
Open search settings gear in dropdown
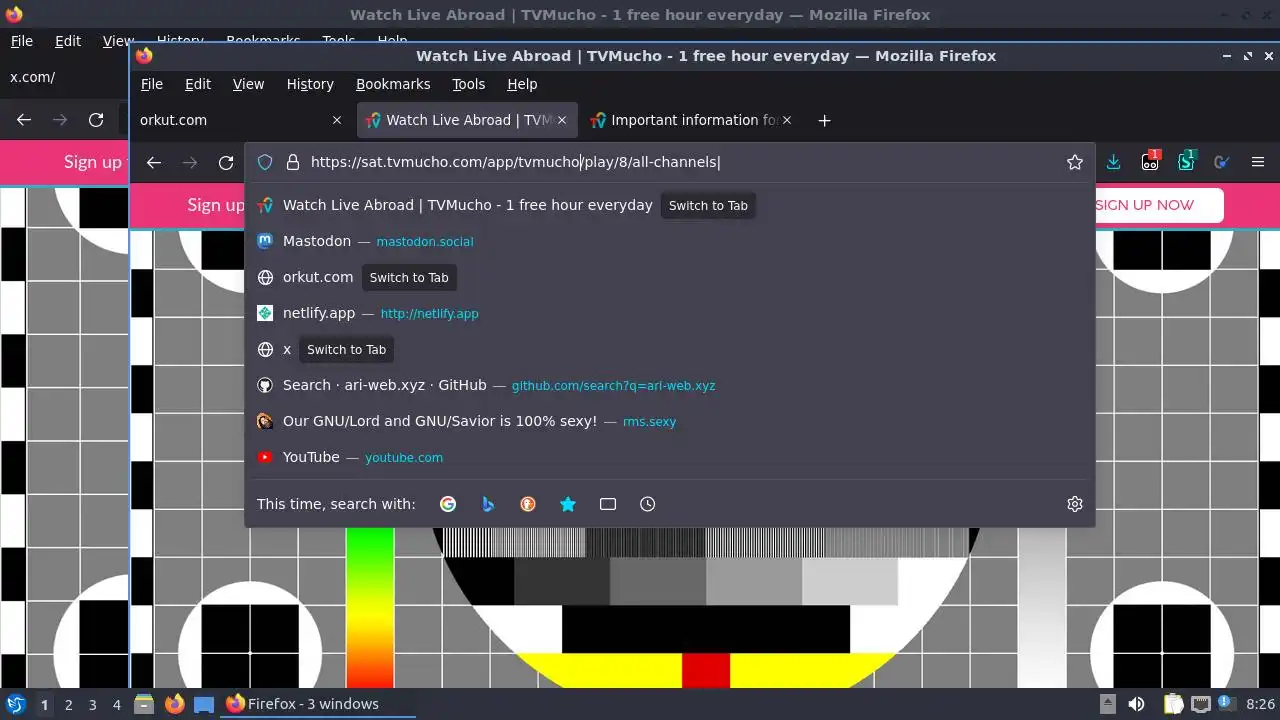pyautogui.click(x=1075, y=504)
